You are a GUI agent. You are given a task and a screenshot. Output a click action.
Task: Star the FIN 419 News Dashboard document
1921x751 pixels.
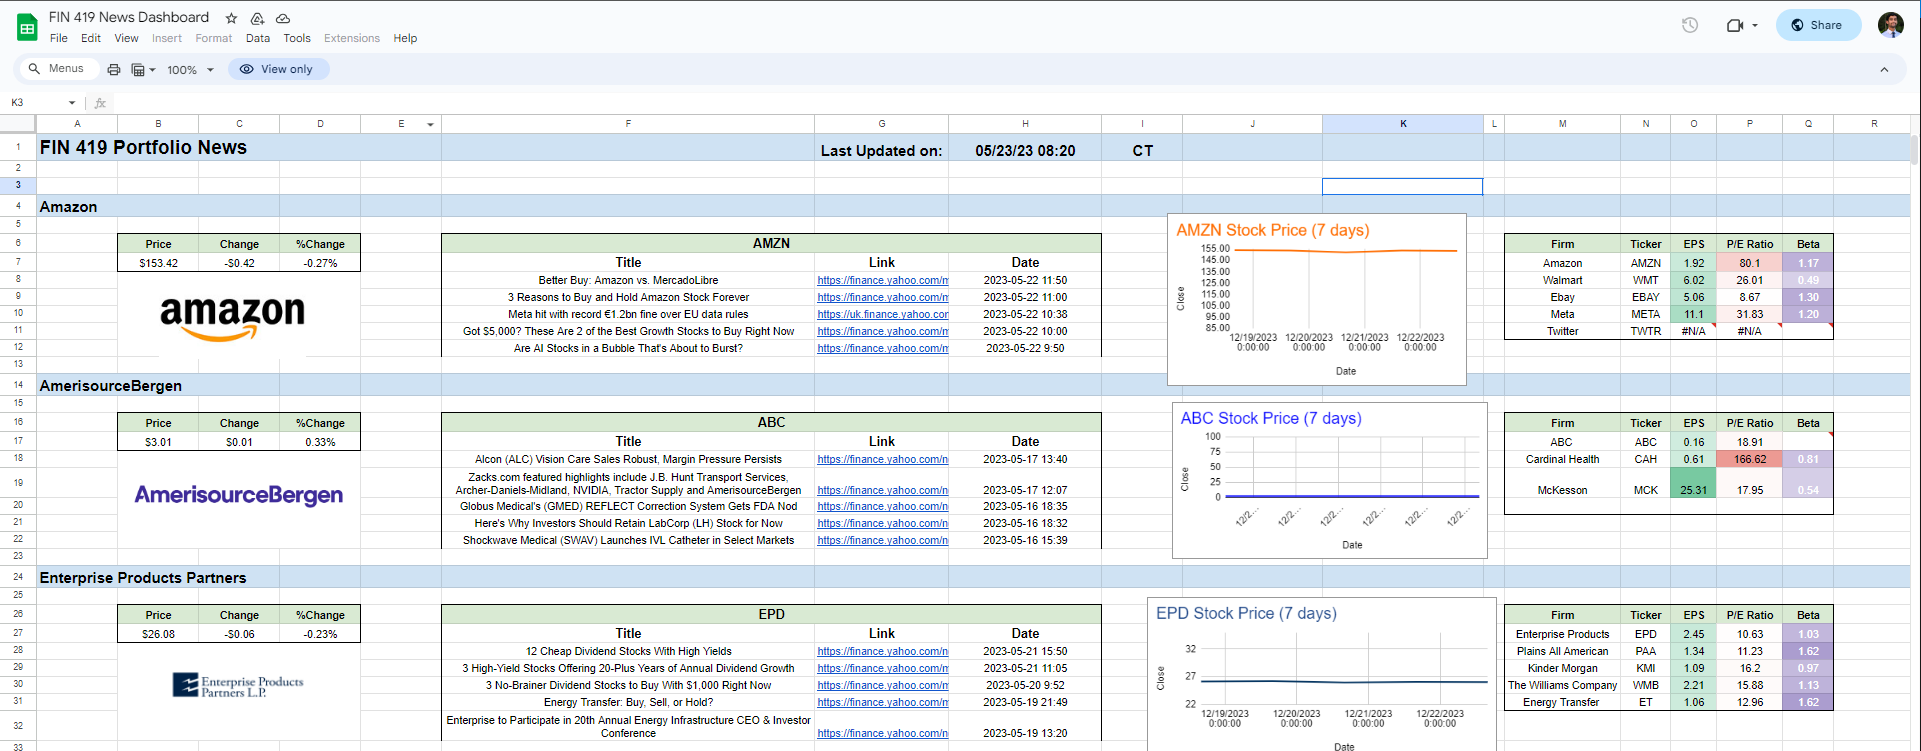tap(232, 18)
